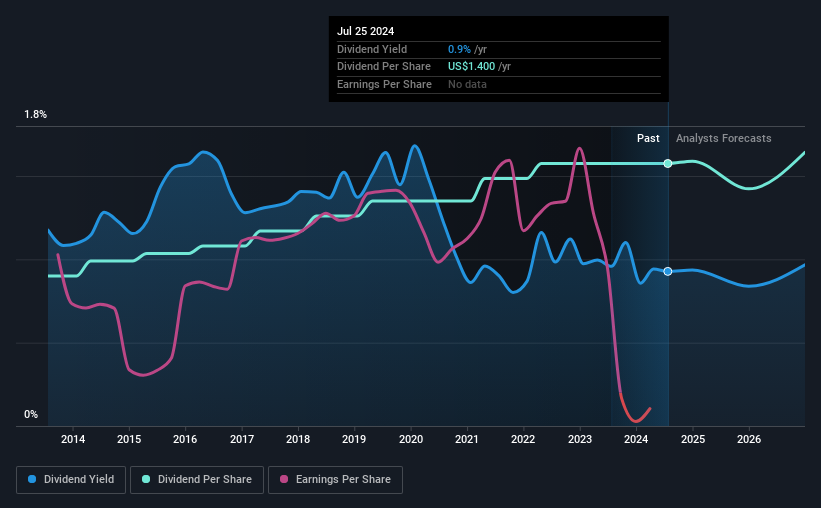Click the 2024 x-axis label
Screen dimensions: 821x508
(636, 439)
